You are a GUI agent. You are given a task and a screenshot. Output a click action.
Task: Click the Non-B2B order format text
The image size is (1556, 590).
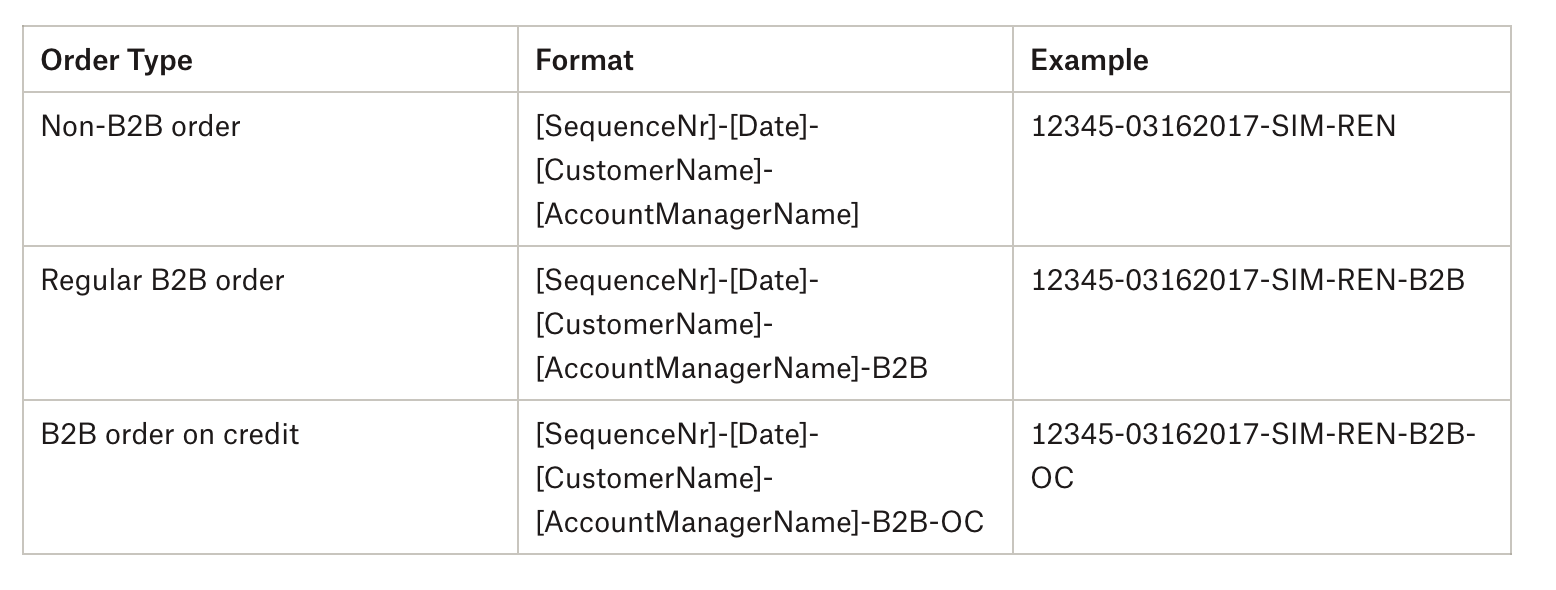pos(697,170)
